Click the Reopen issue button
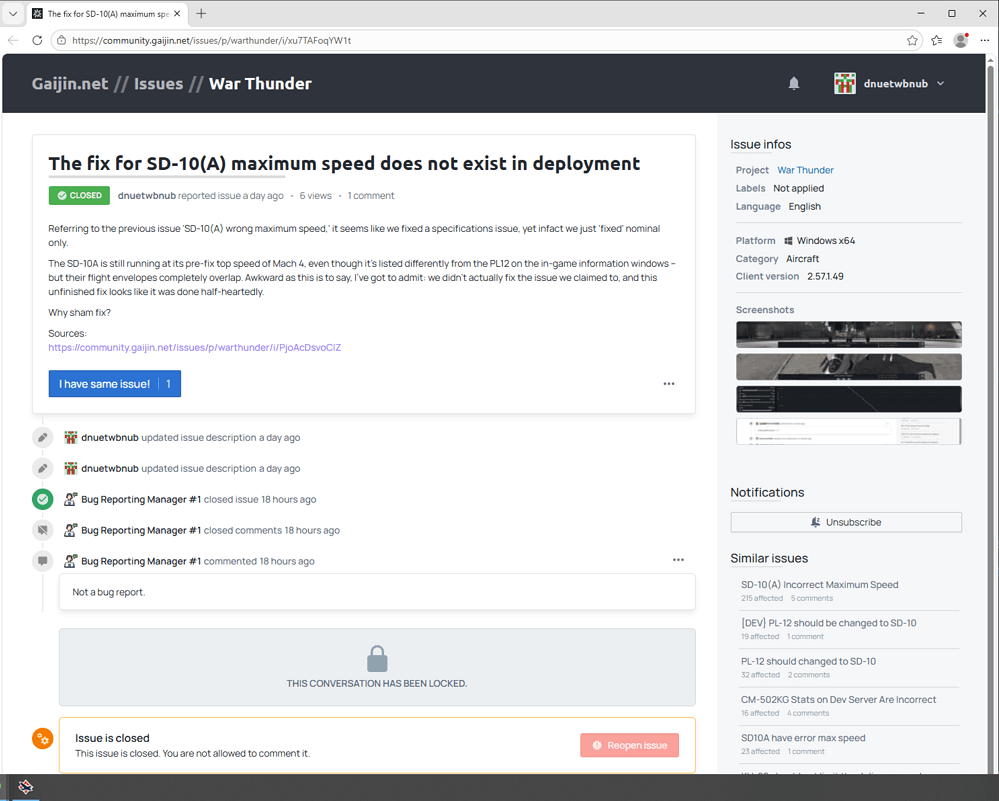This screenshot has height=801, width=999. (629, 745)
